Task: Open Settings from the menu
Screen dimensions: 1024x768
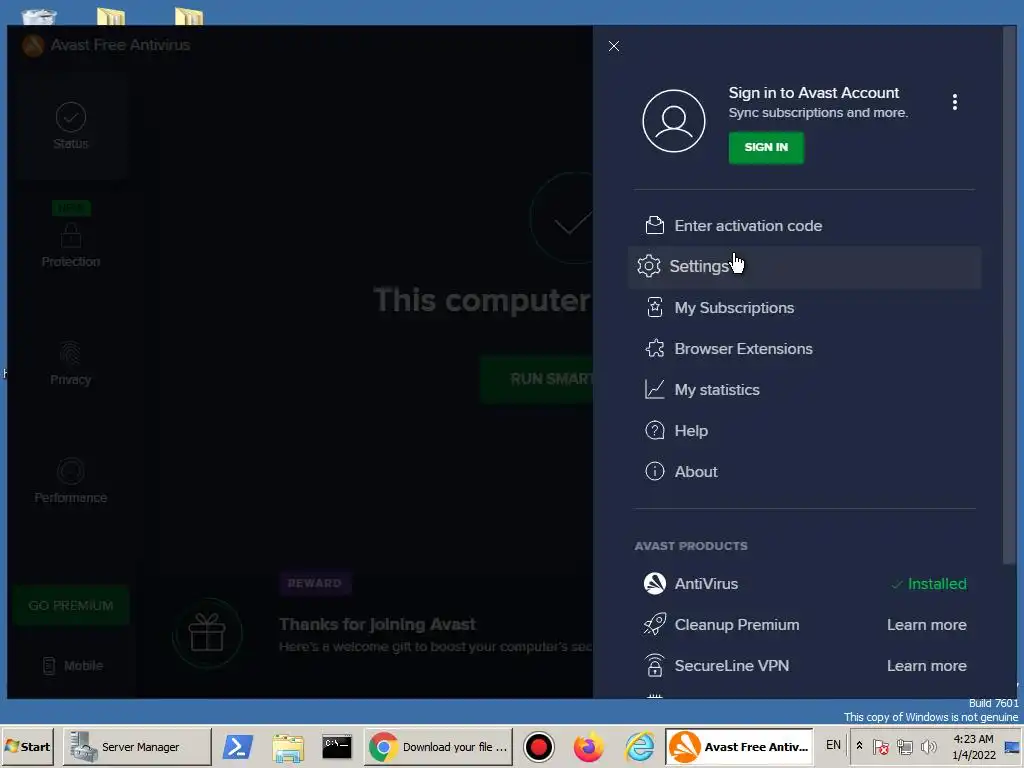Action: pyautogui.click(x=804, y=267)
